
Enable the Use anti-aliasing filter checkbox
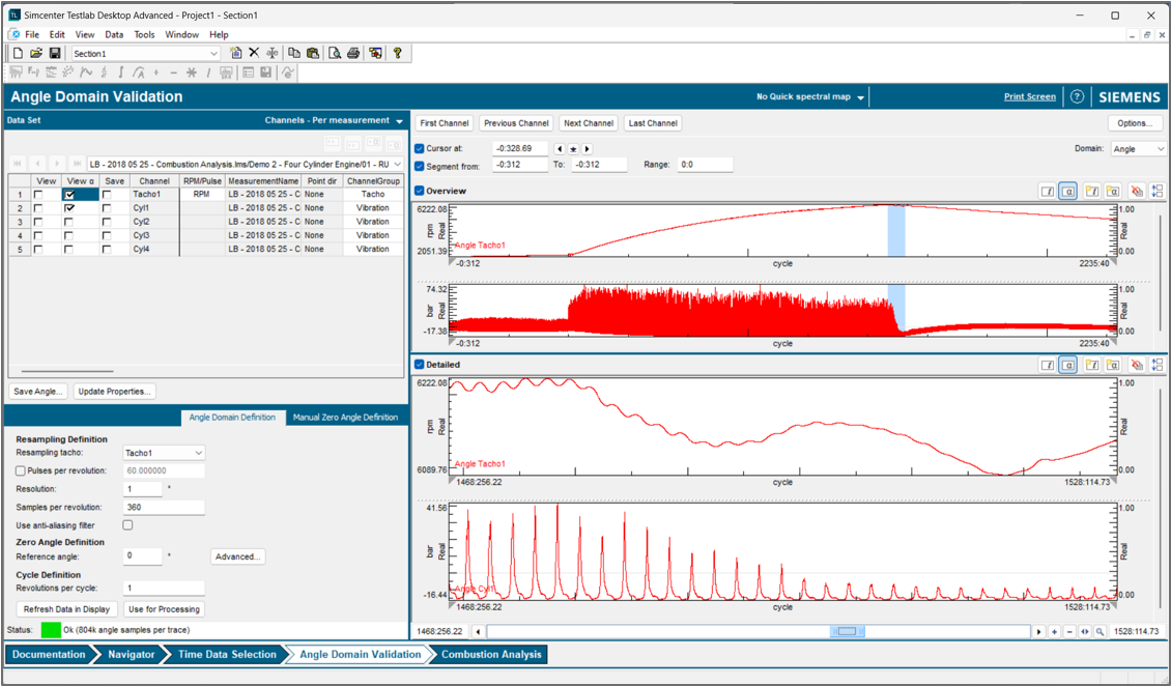point(128,525)
